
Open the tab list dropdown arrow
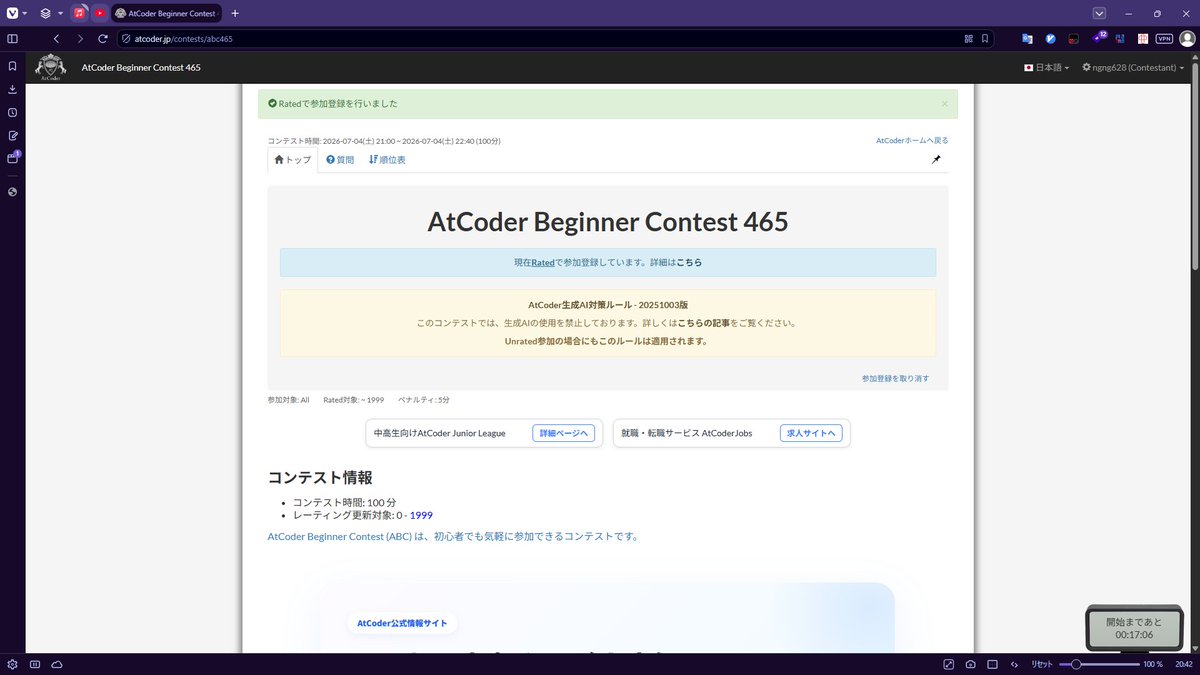pos(1099,14)
